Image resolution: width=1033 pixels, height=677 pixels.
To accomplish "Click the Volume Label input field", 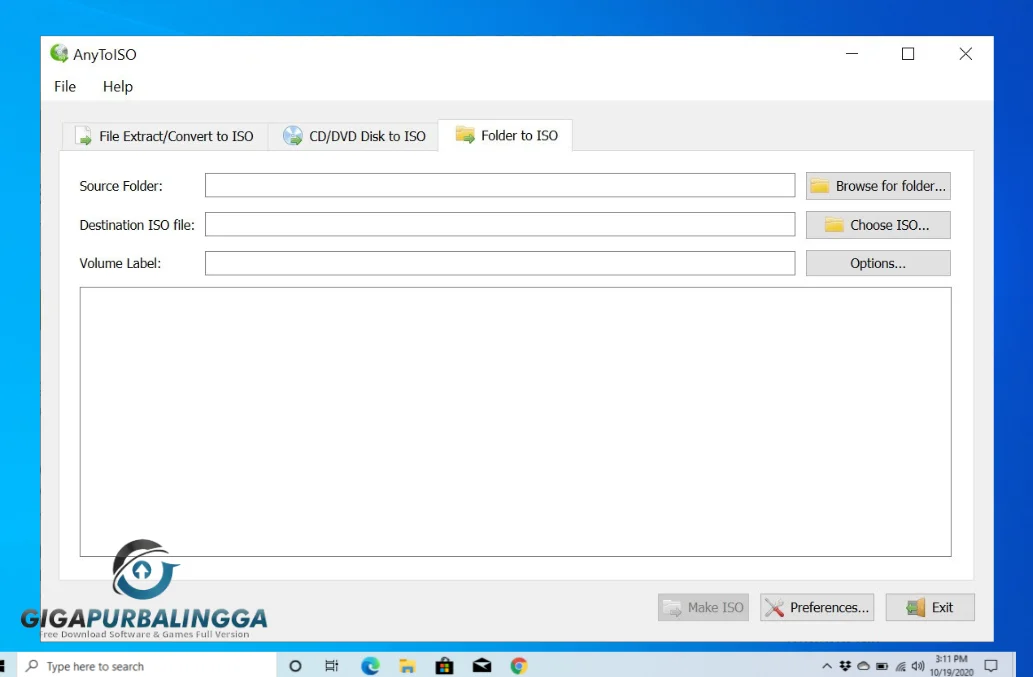I will point(500,263).
